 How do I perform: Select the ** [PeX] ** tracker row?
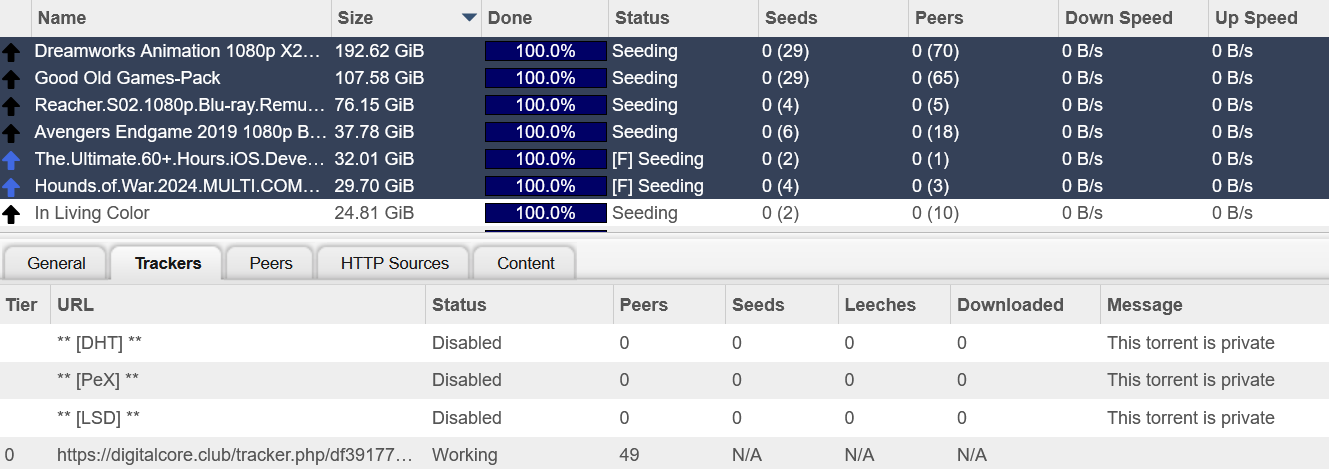pyautogui.click(x=98, y=380)
